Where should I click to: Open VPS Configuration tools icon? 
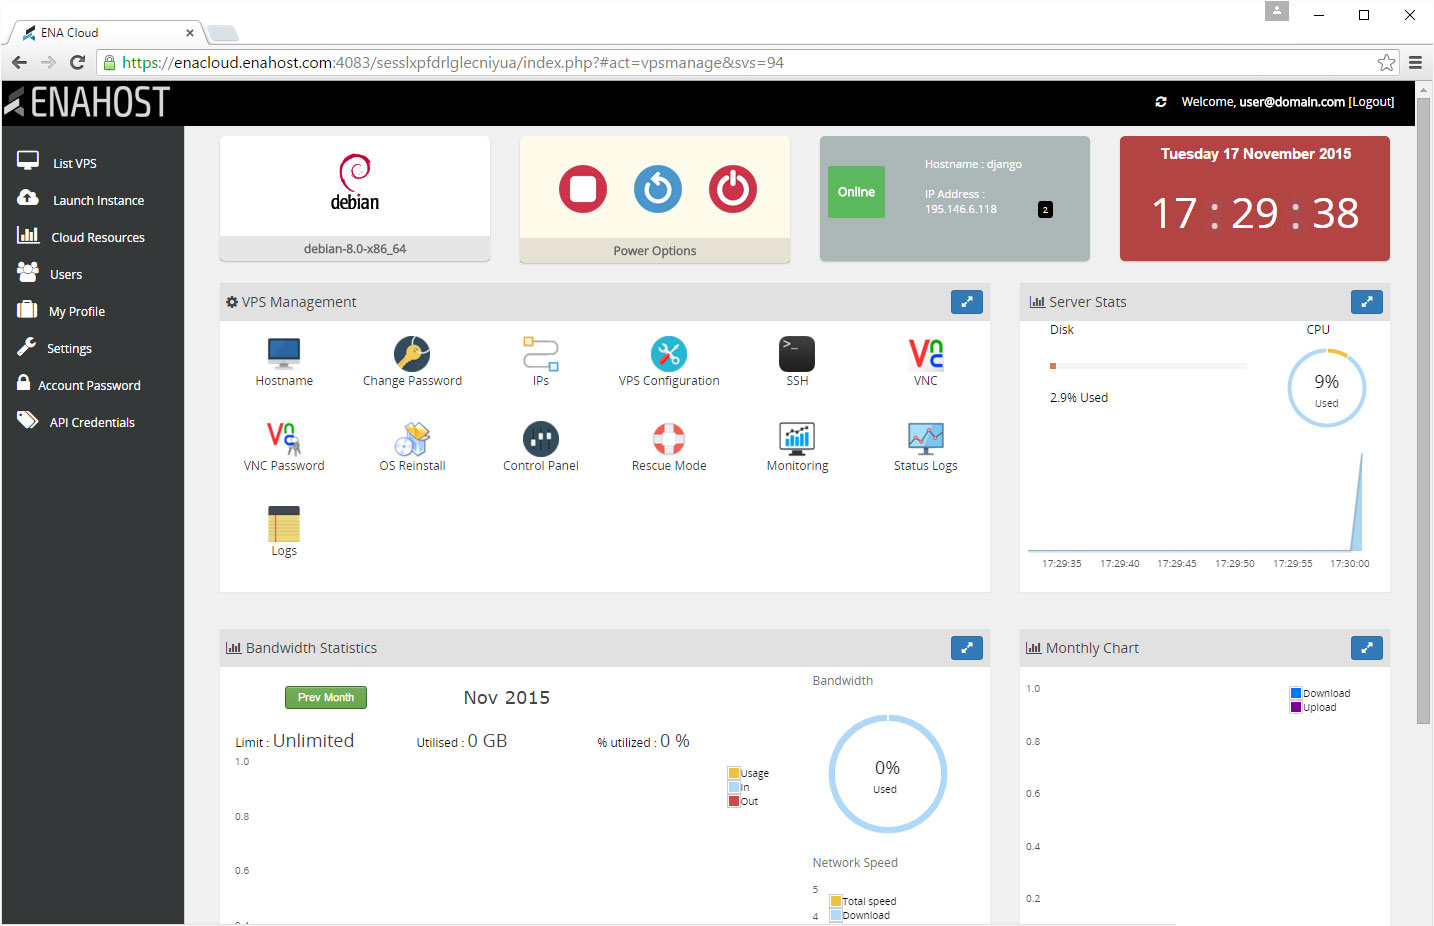point(669,353)
